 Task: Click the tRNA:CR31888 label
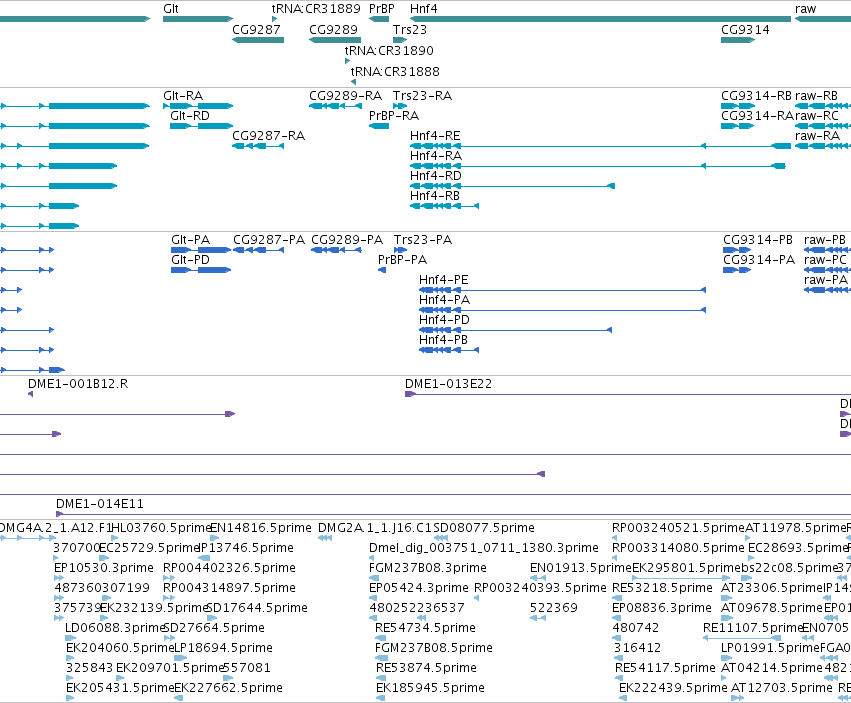click(x=395, y=72)
